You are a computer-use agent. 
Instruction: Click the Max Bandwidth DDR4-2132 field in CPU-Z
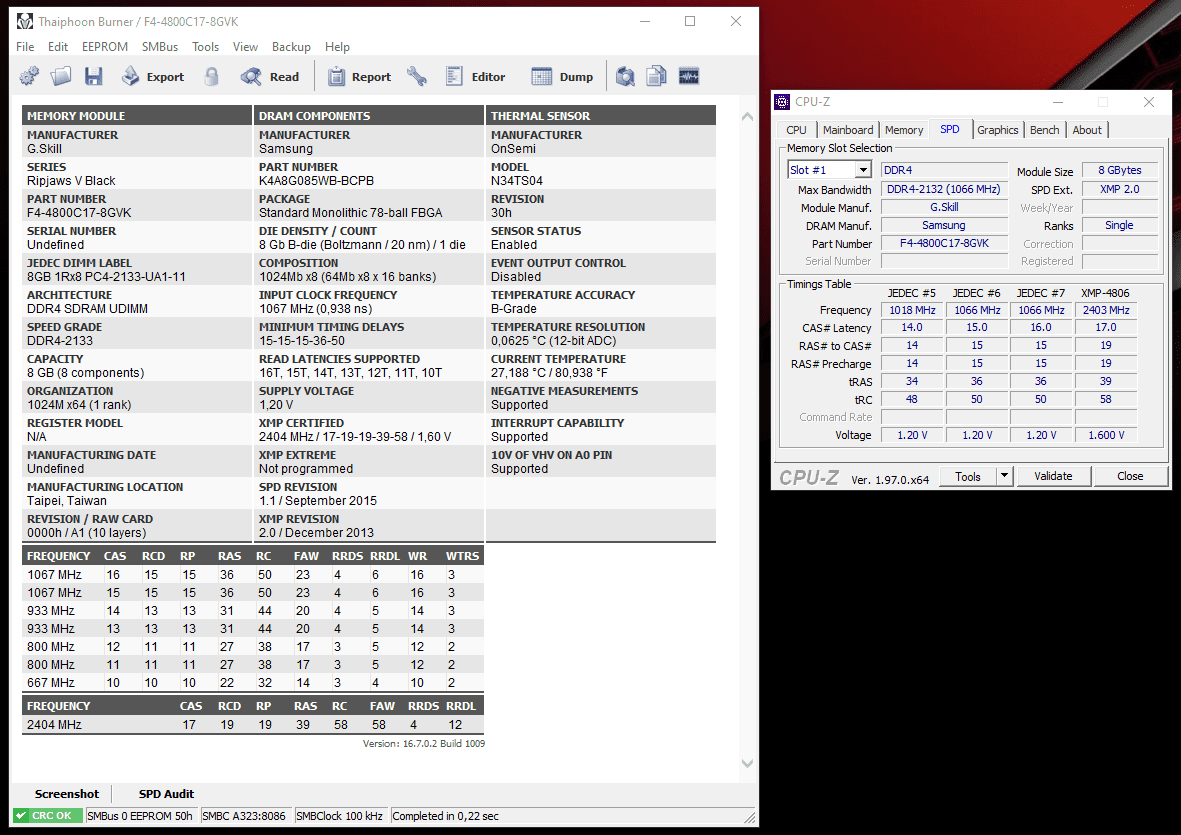944,190
